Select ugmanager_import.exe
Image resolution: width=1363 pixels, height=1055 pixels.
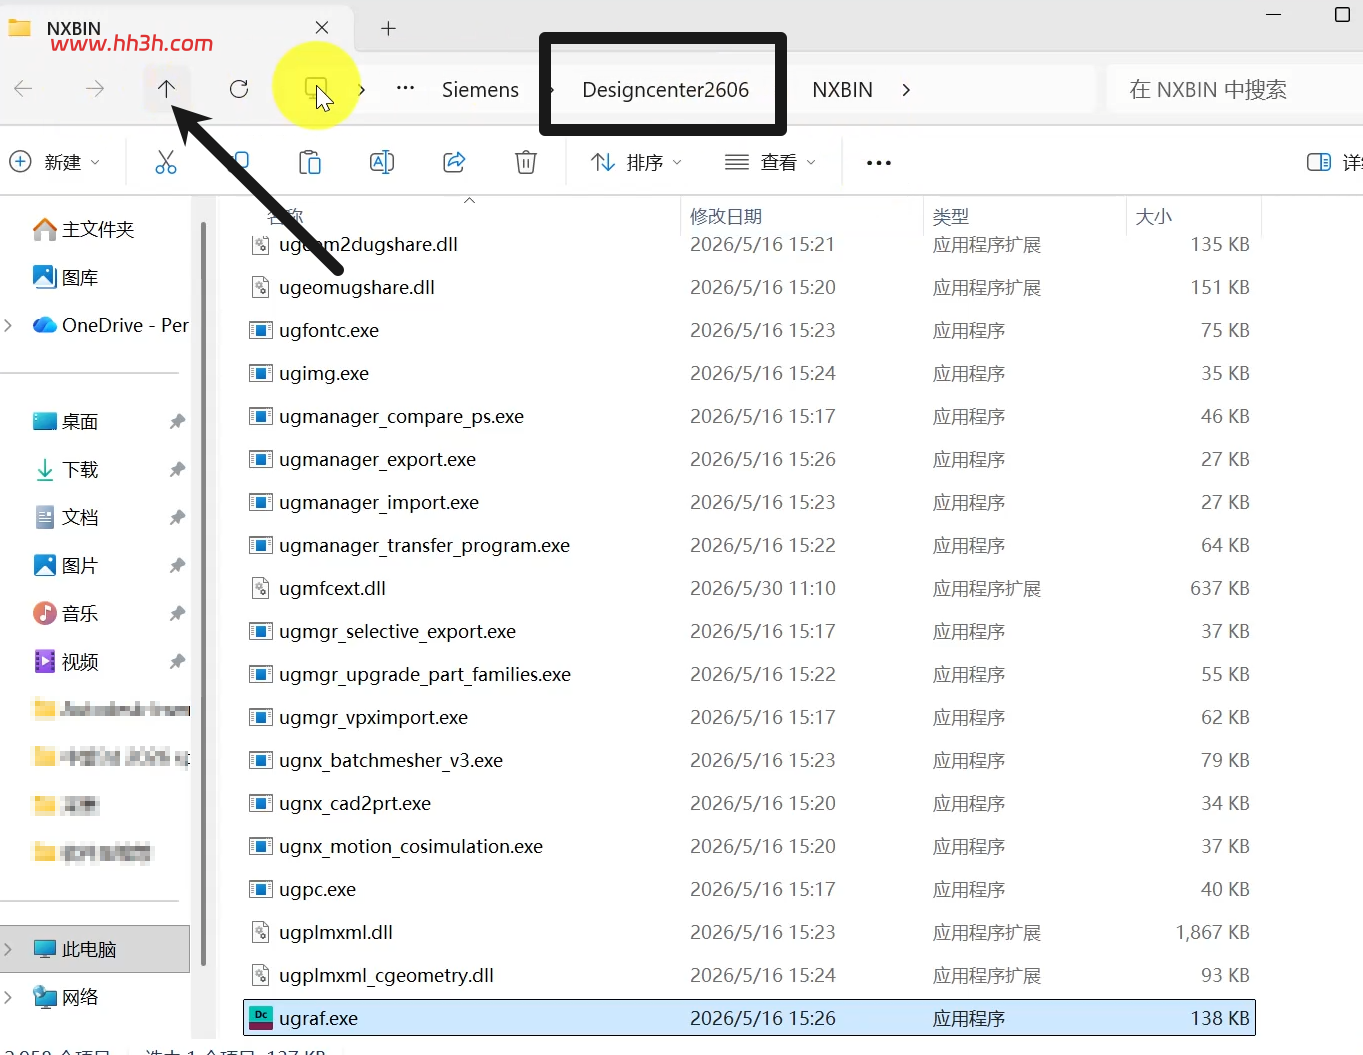pyautogui.click(x=749, y=502)
